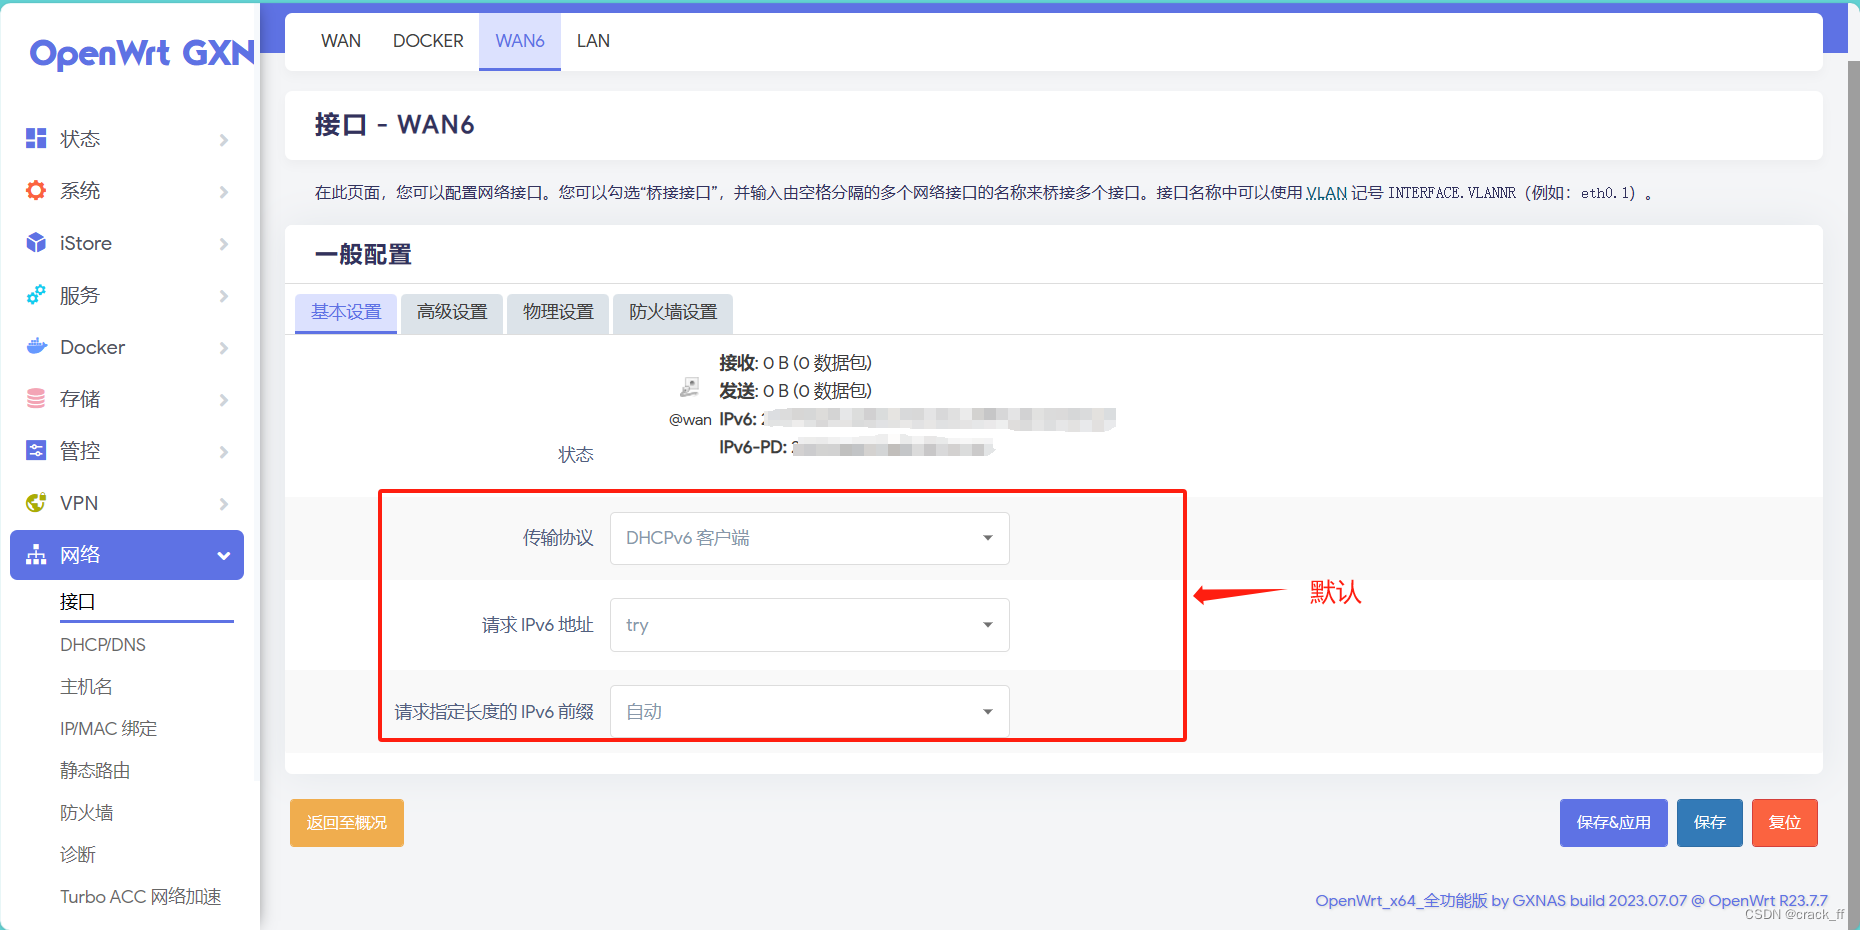The width and height of the screenshot is (1860, 930).
Task: Select DHCP/DNS from network submenu
Action: point(103,644)
